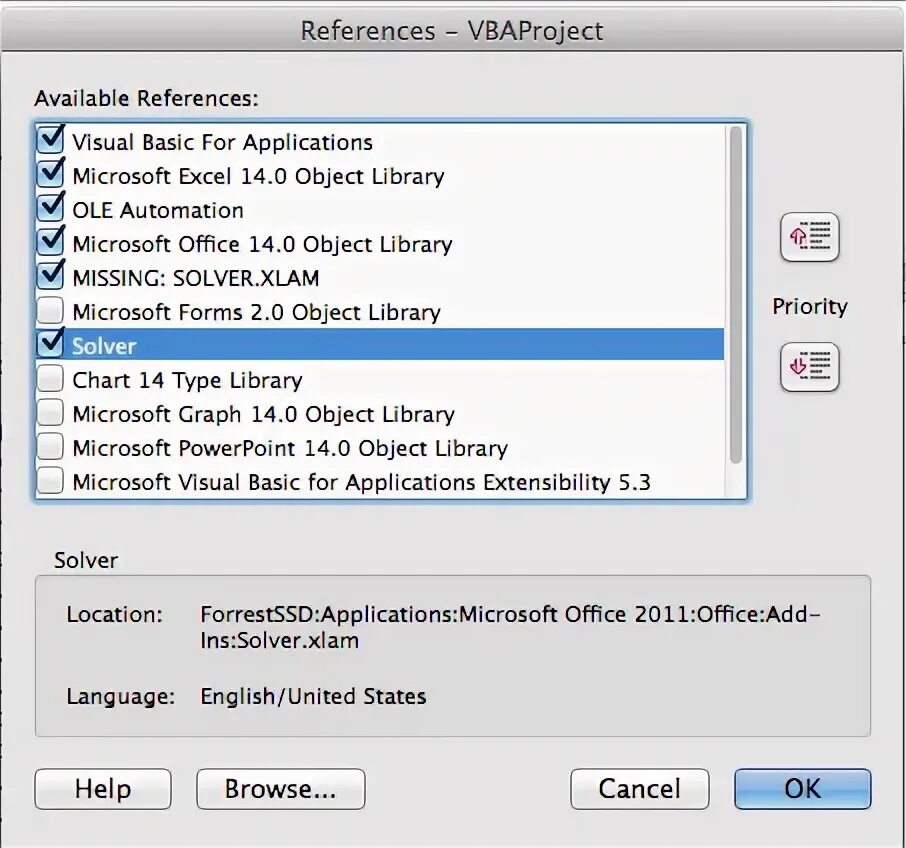This screenshot has width=906, height=848.
Task: Select the MISSING: SOLVER.XLAM list row
Action: 380,278
